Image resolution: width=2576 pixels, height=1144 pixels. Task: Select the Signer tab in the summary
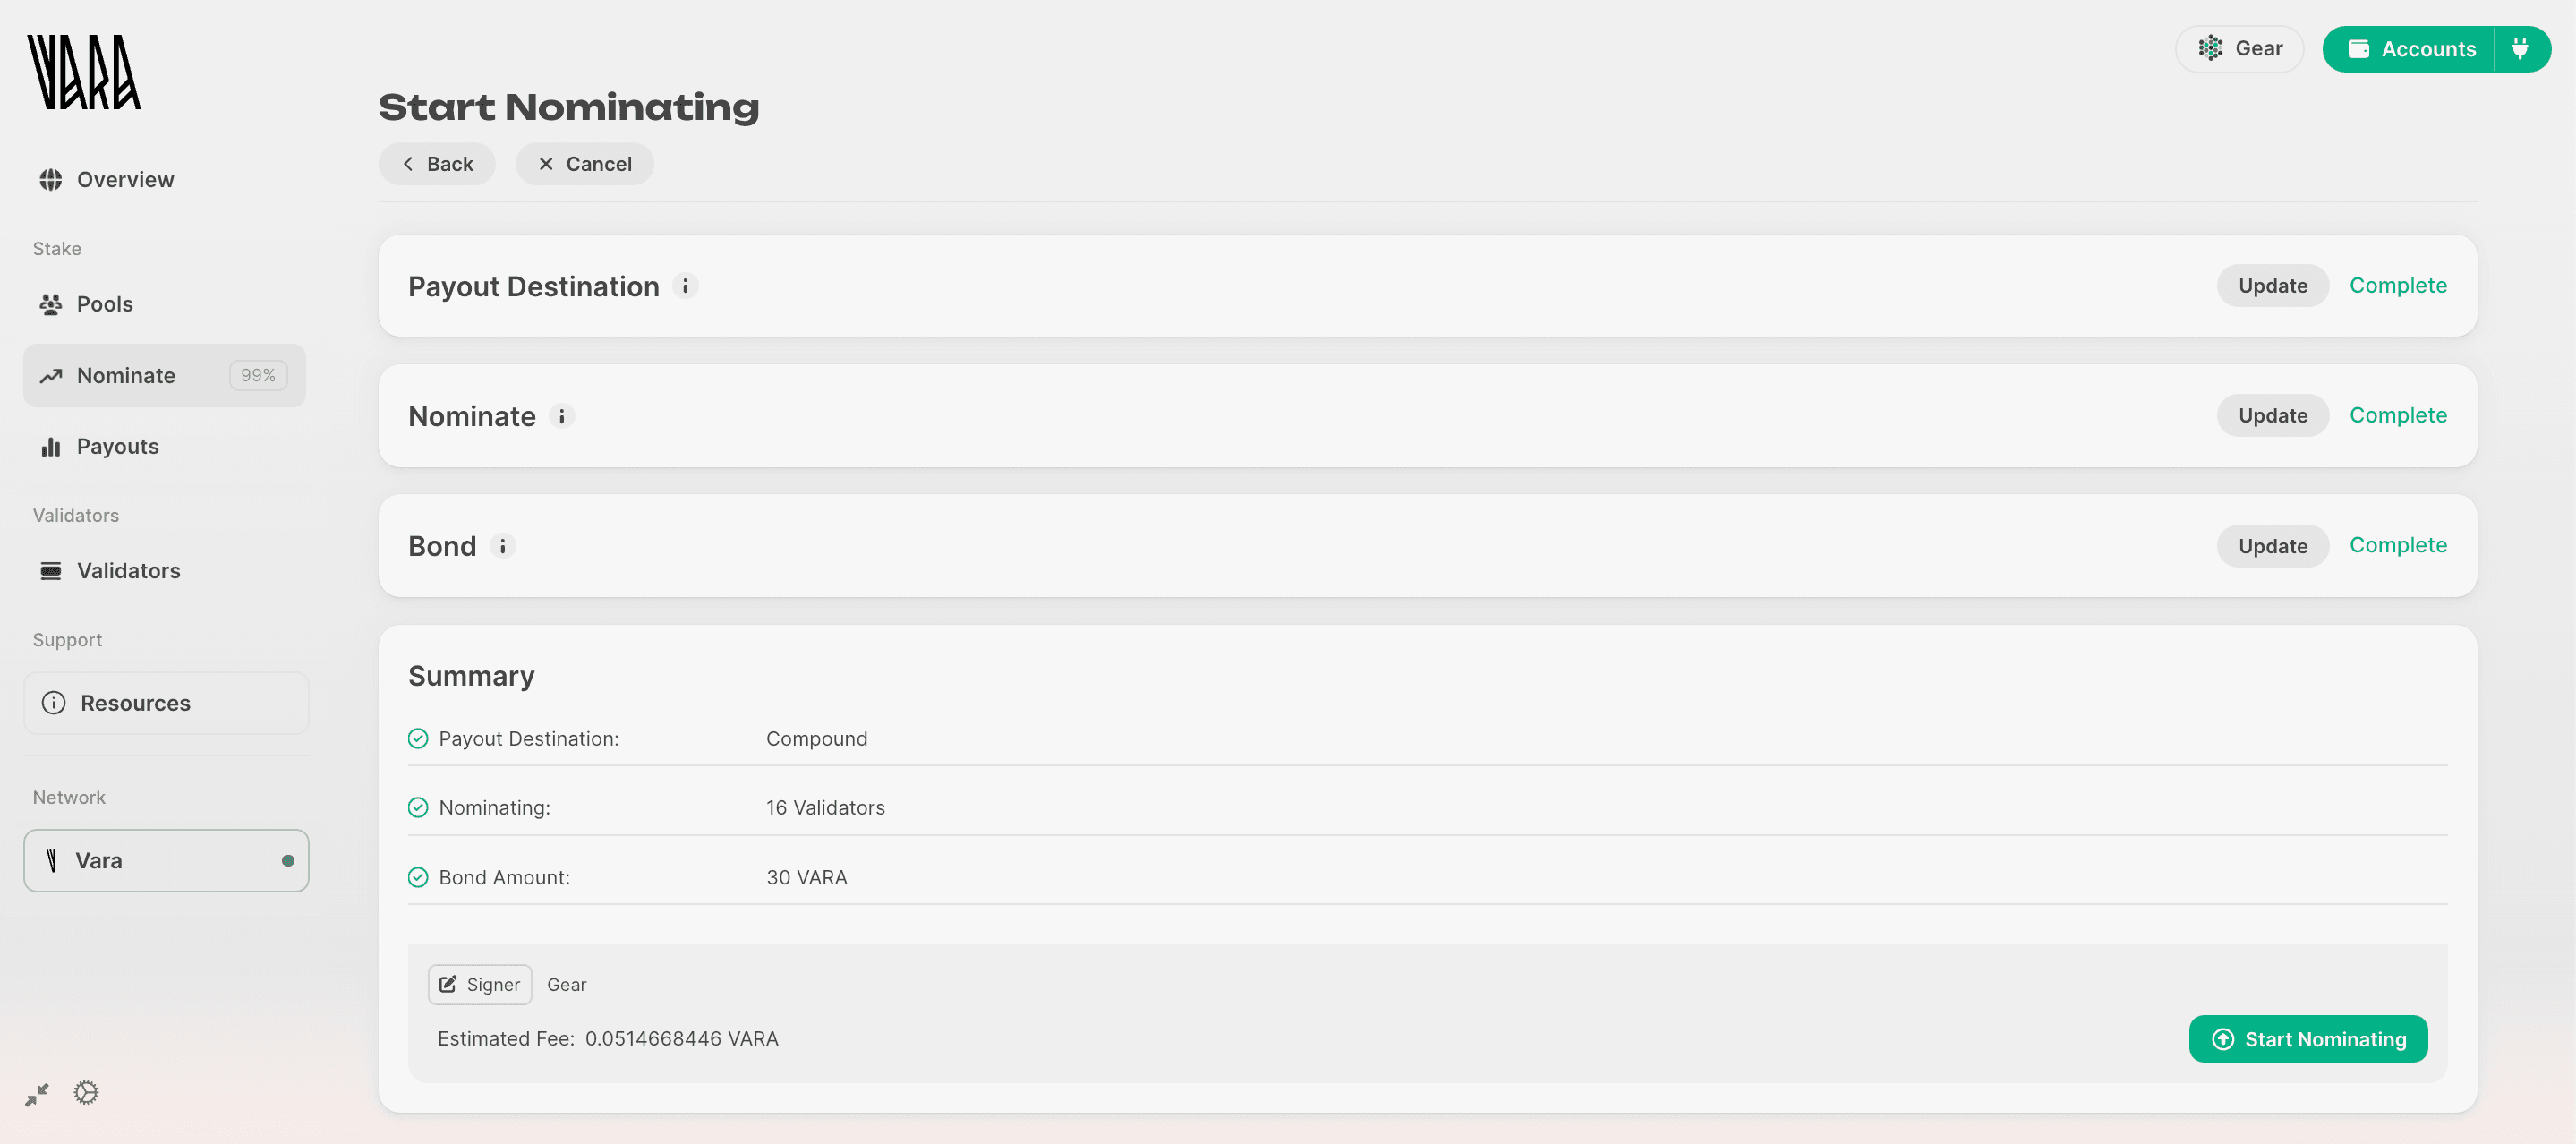479,984
